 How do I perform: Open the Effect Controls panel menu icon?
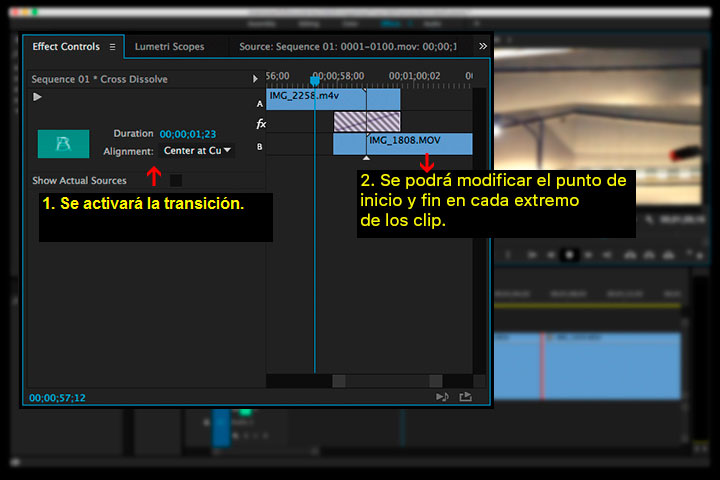pyautogui.click(x=112, y=47)
